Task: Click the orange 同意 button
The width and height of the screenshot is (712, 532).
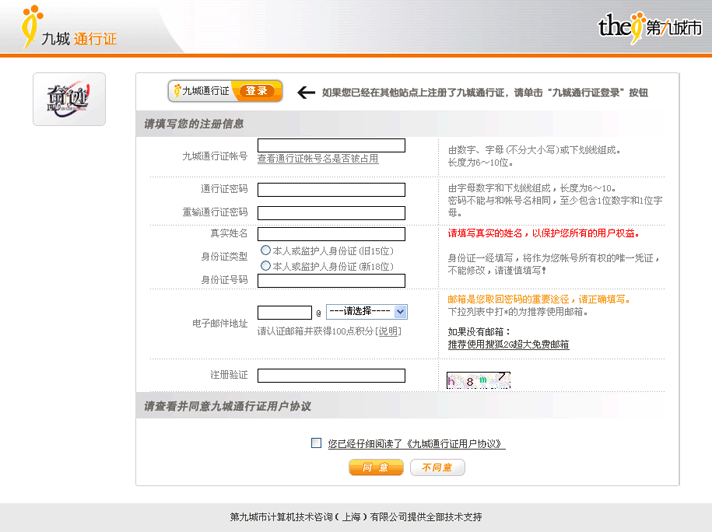Action: (x=376, y=468)
